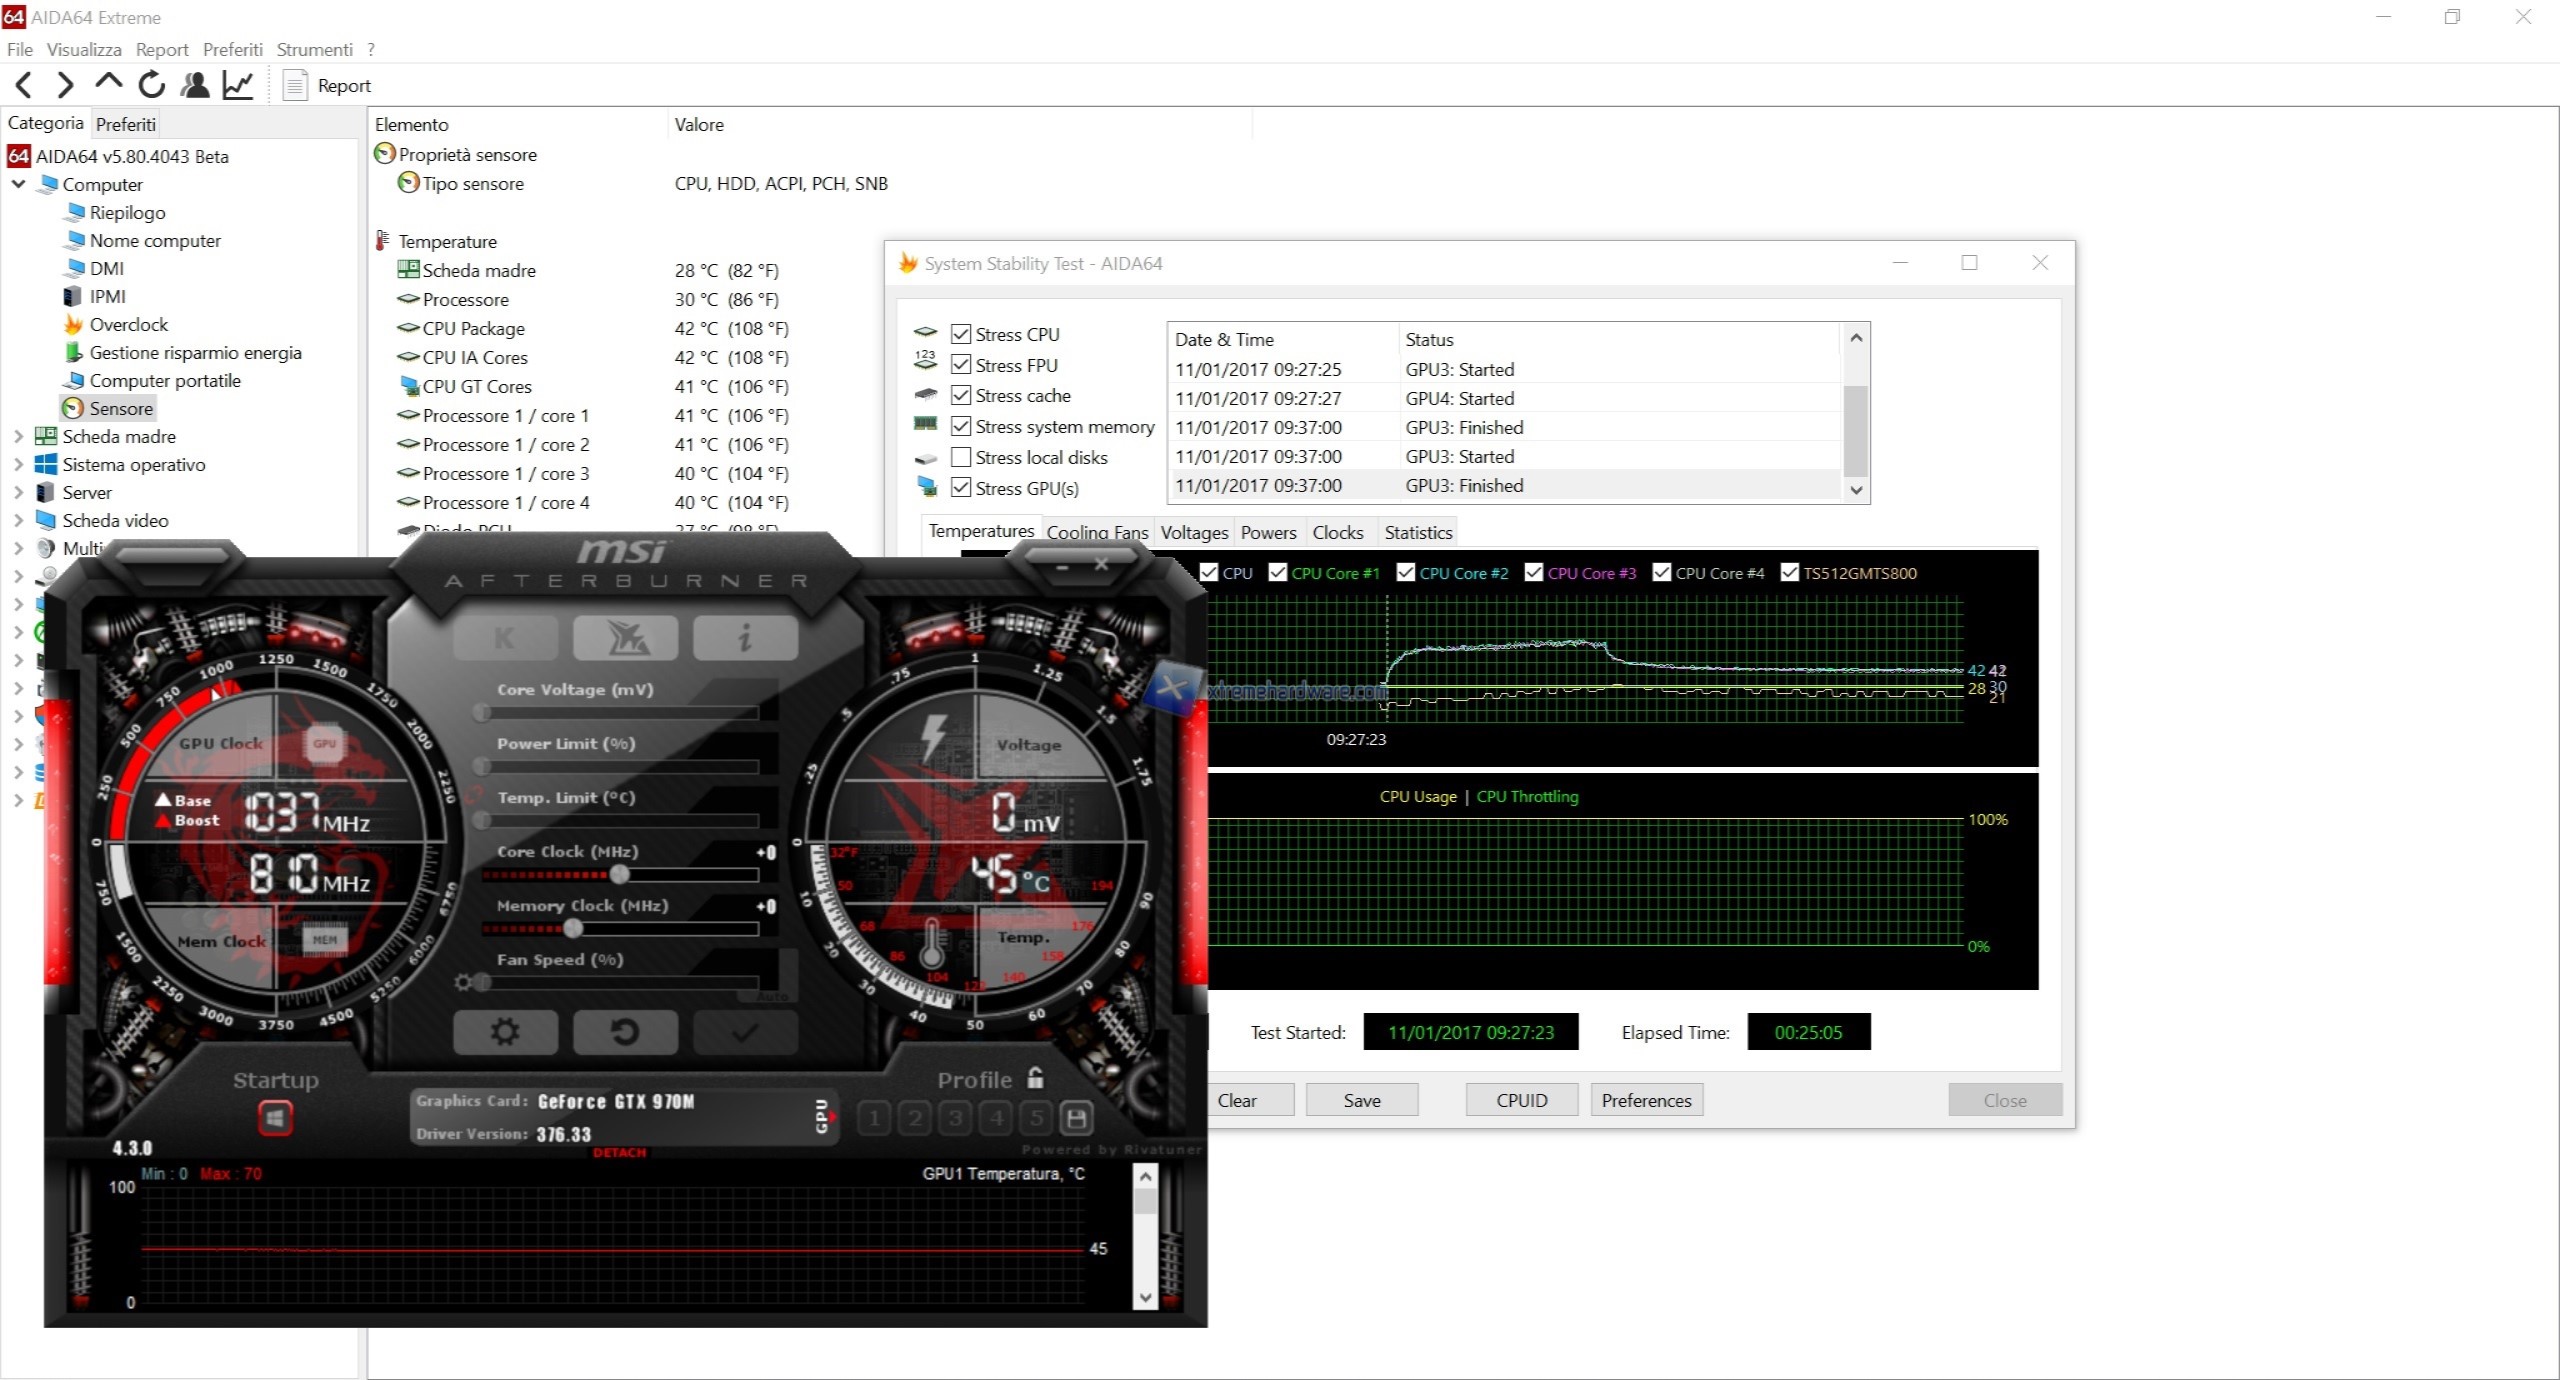Collapse the Computer tree node

coord(18,184)
